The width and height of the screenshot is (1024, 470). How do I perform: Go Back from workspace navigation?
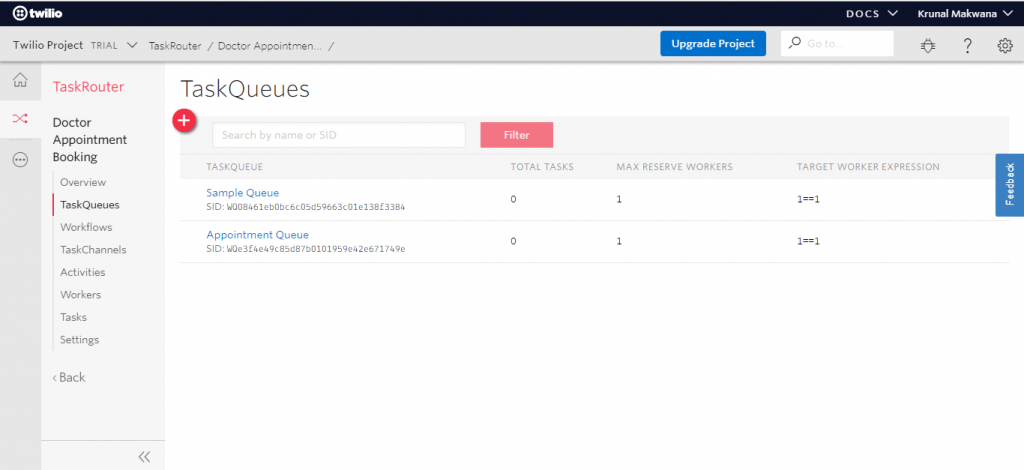click(x=69, y=377)
